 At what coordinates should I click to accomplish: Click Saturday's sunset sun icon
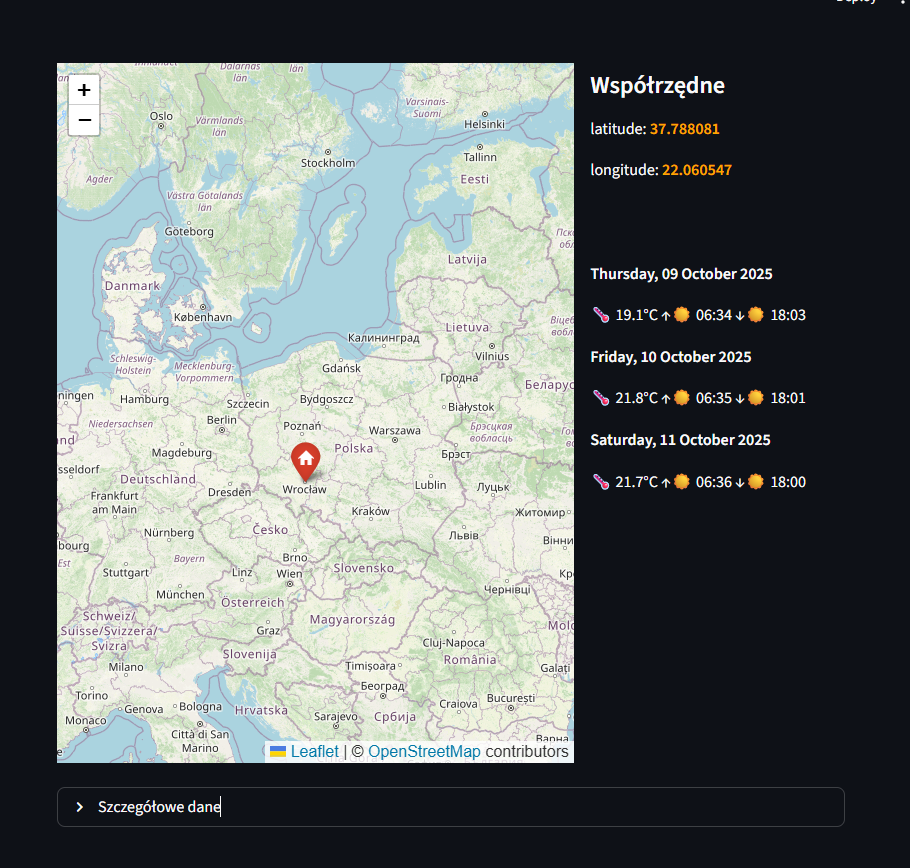(756, 482)
